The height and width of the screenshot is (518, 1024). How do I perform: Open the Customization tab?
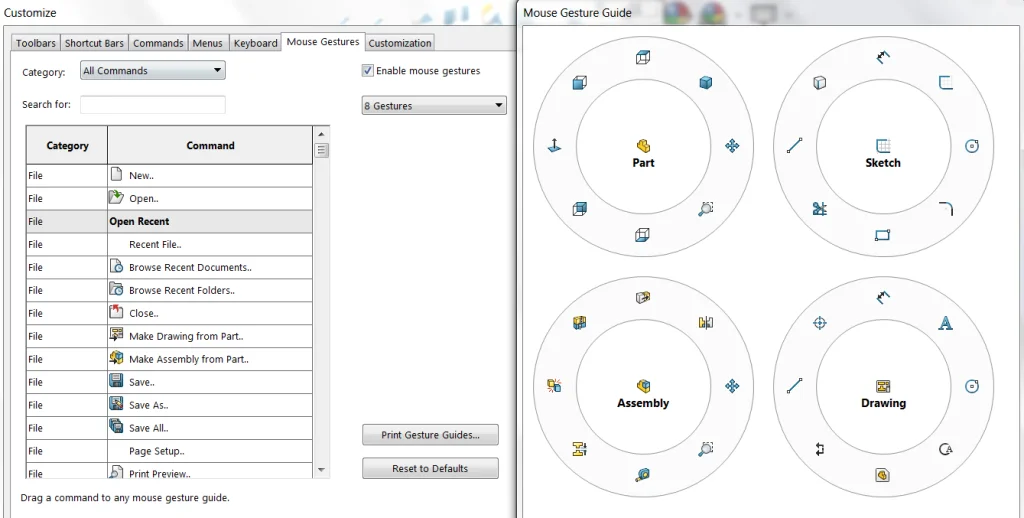(400, 43)
